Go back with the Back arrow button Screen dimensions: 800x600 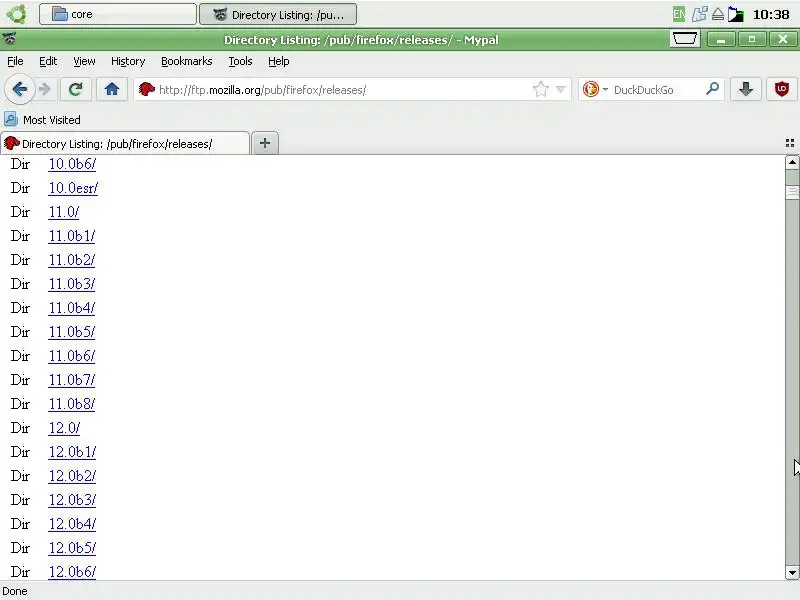pyautogui.click(x=20, y=90)
